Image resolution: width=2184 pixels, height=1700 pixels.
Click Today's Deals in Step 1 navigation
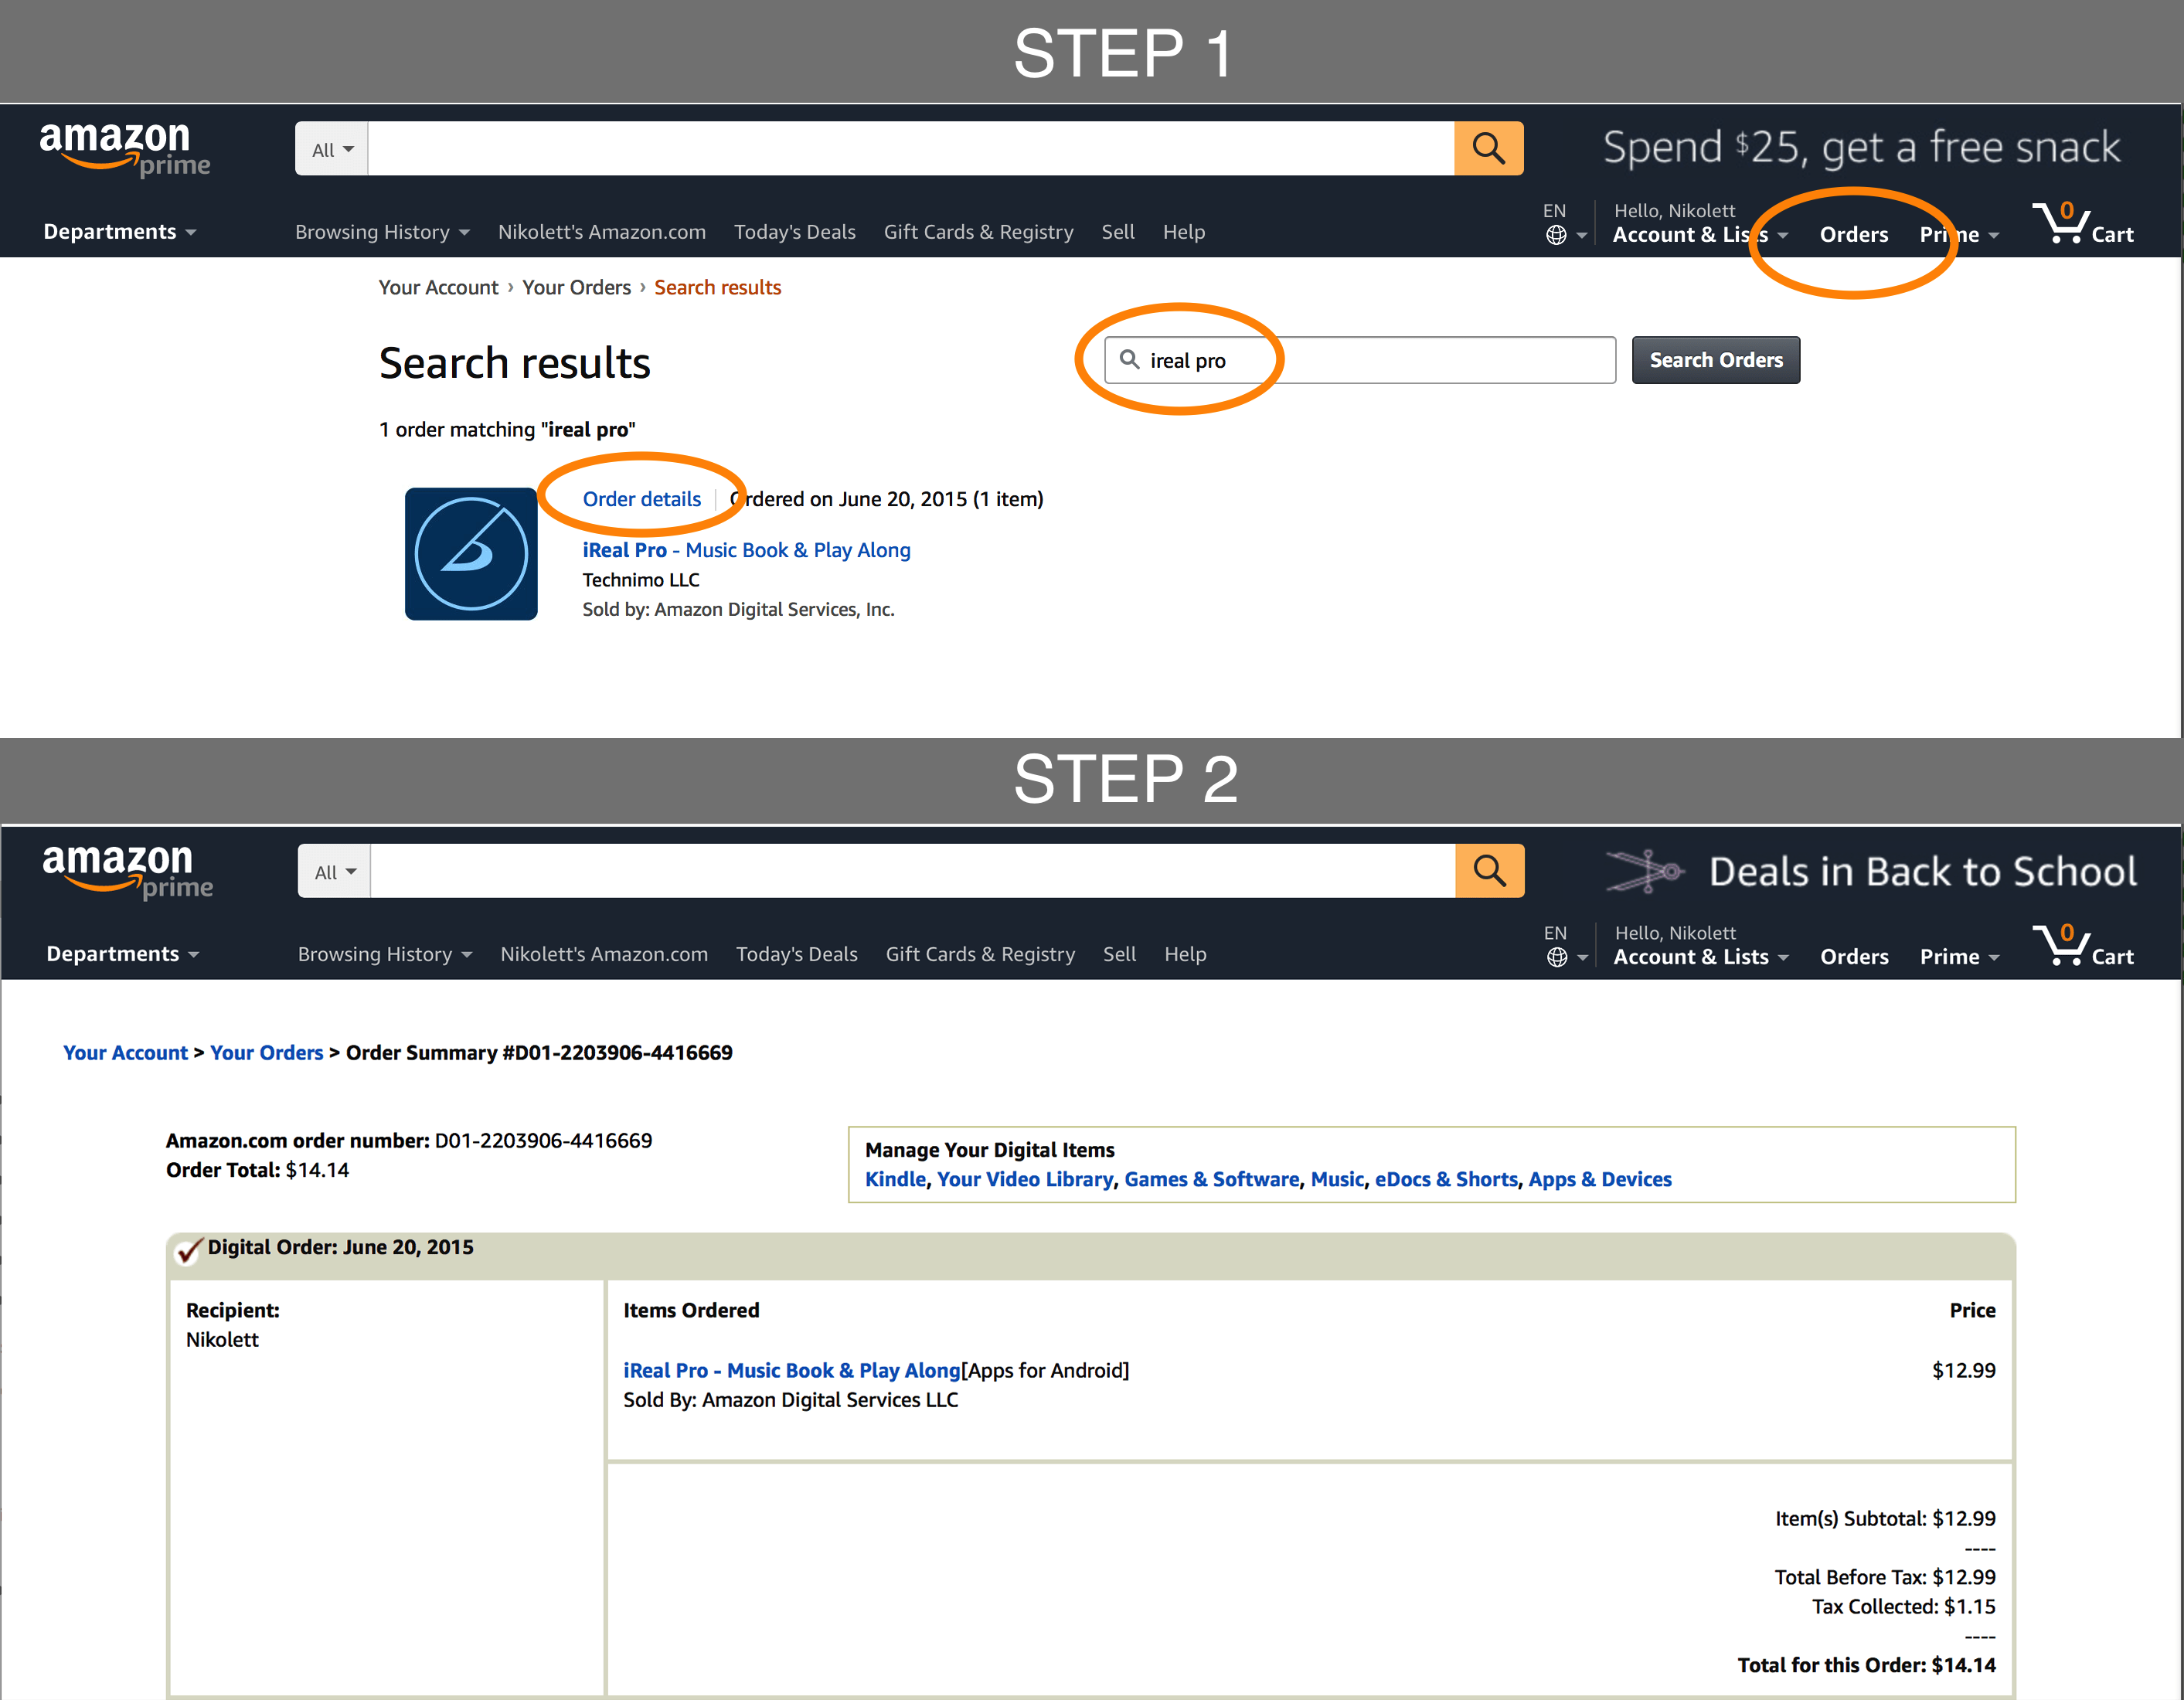point(794,232)
